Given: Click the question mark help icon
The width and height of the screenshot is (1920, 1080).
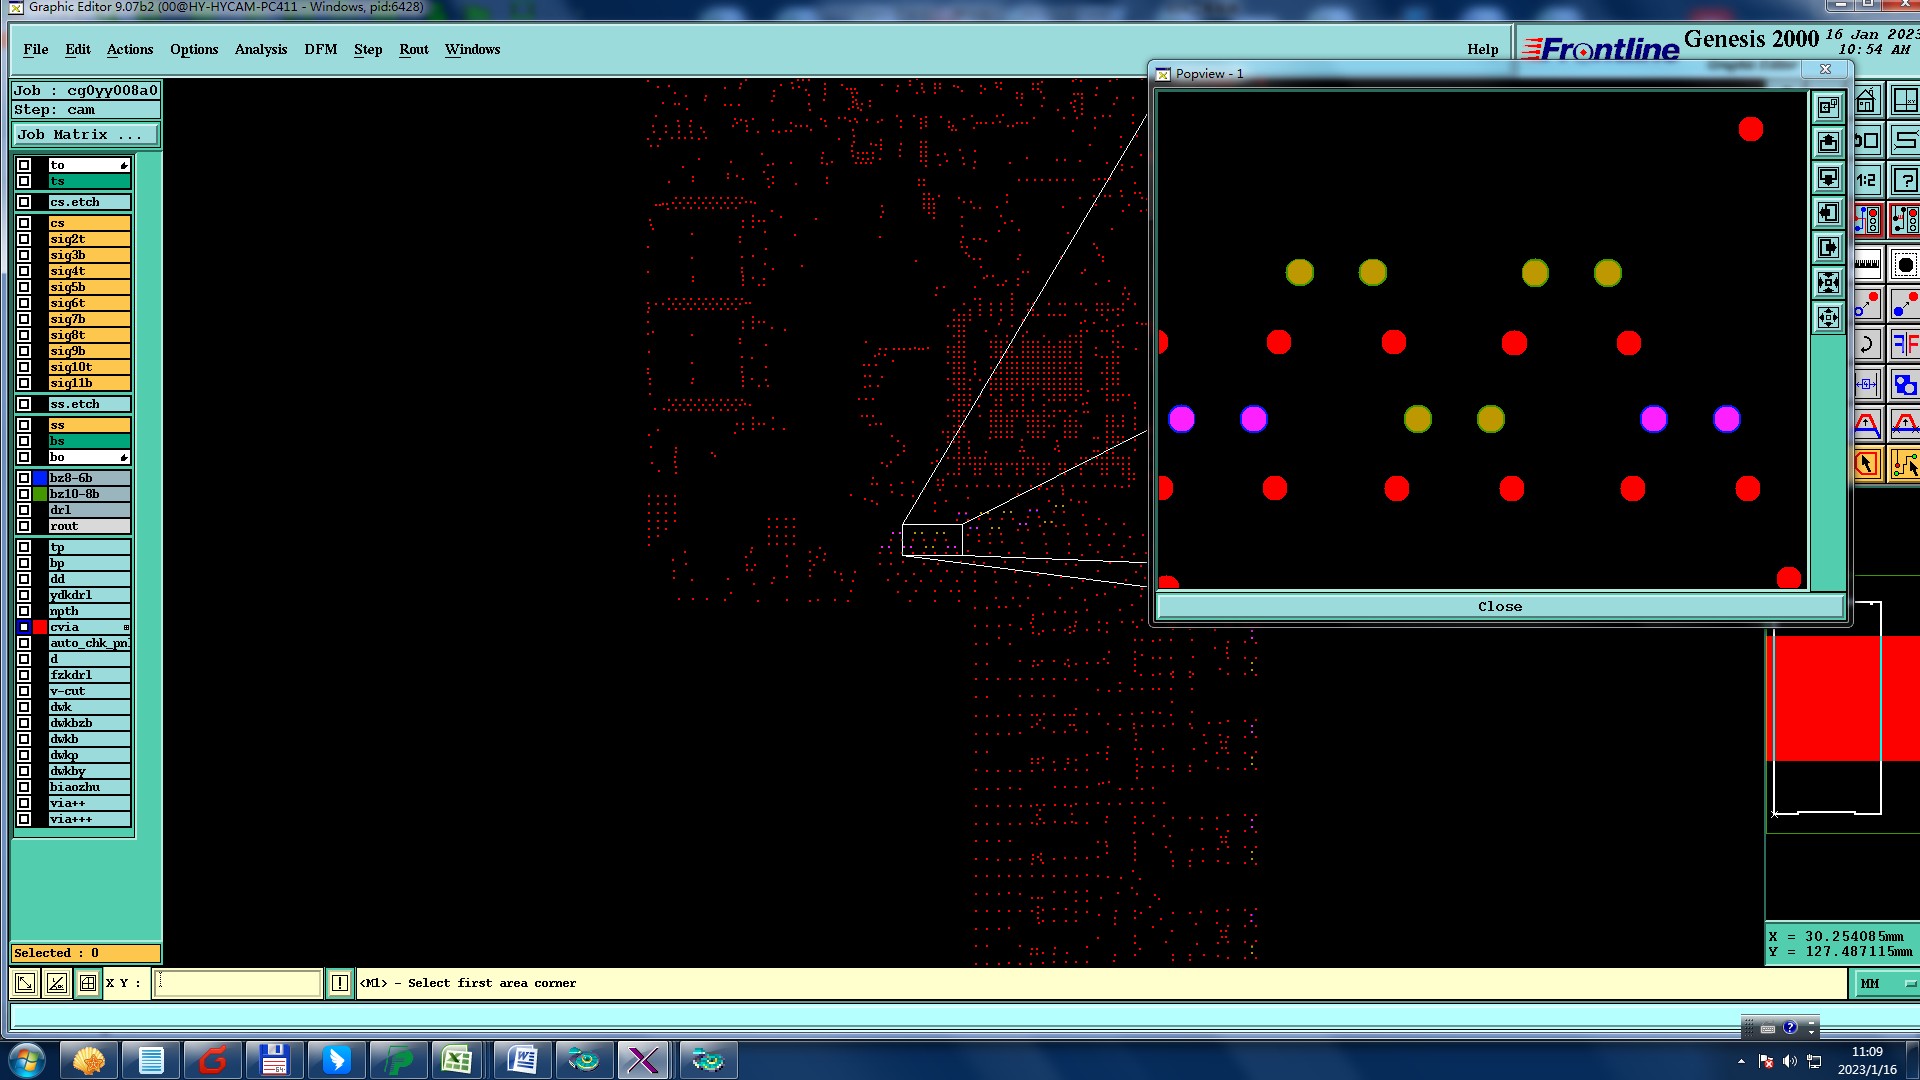Looking at the screenshot, I should 1905,181.
